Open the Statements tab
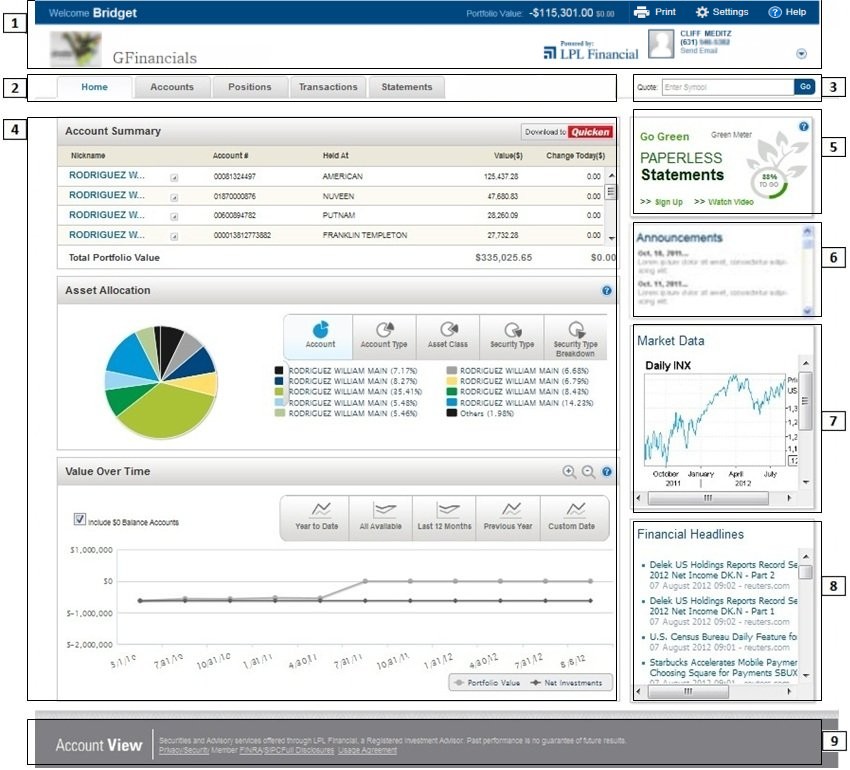Image resolution: width=850 pixels, height=770 pixels. point(406,87)
